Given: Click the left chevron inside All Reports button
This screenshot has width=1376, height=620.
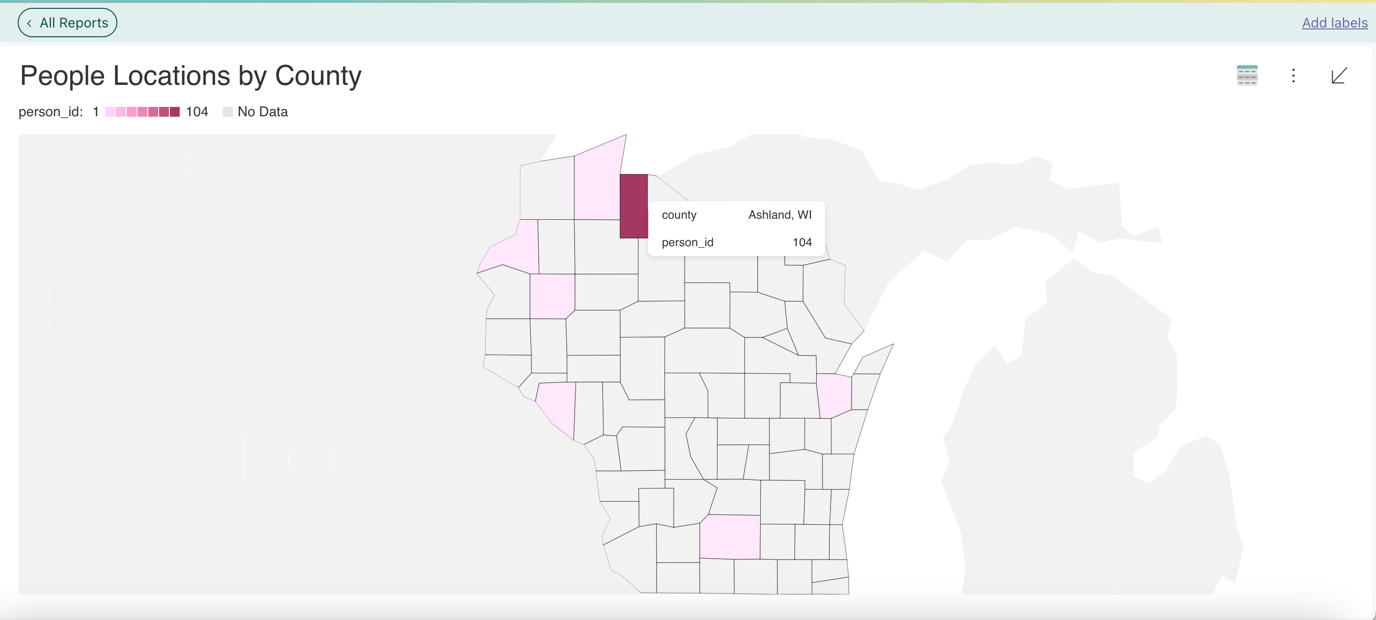Looking at the screenshot, I should (32, 22).
